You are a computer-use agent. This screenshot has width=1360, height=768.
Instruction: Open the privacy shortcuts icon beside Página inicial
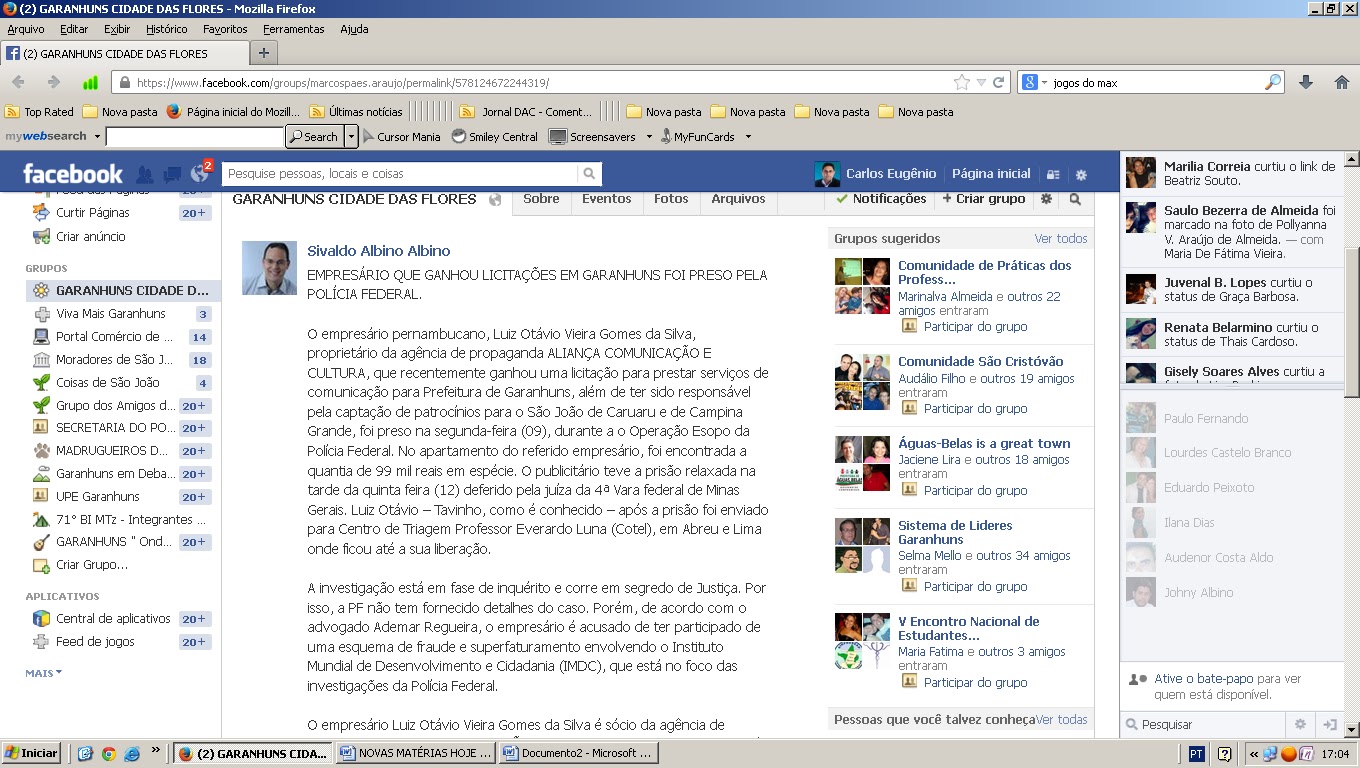point(1053,174)
